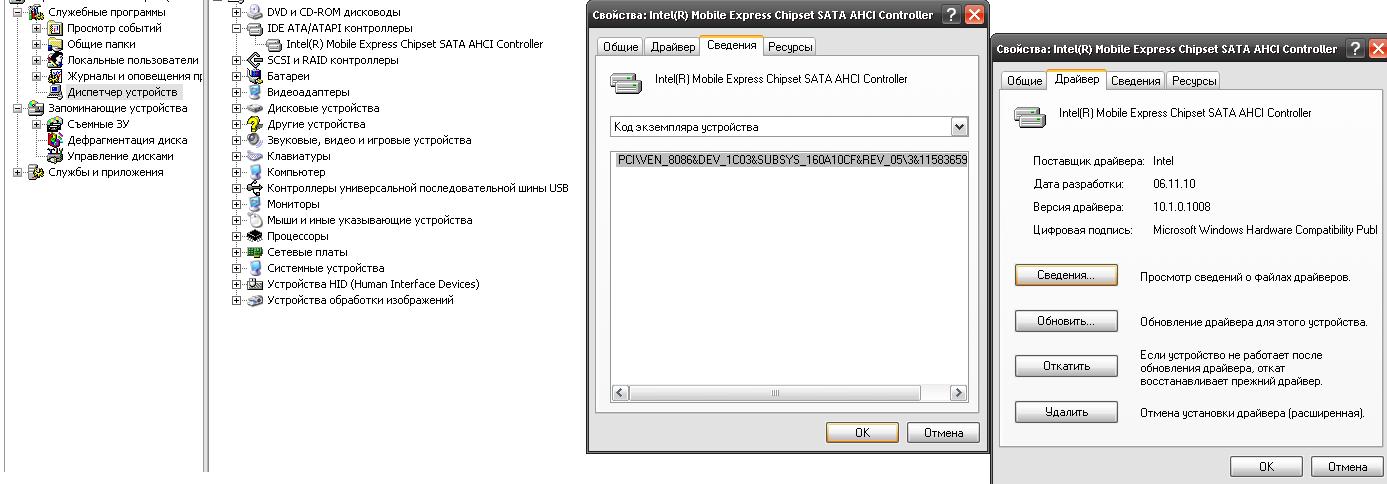Click the Мыши и иные указывающие устройства icon

click(255, 220)
